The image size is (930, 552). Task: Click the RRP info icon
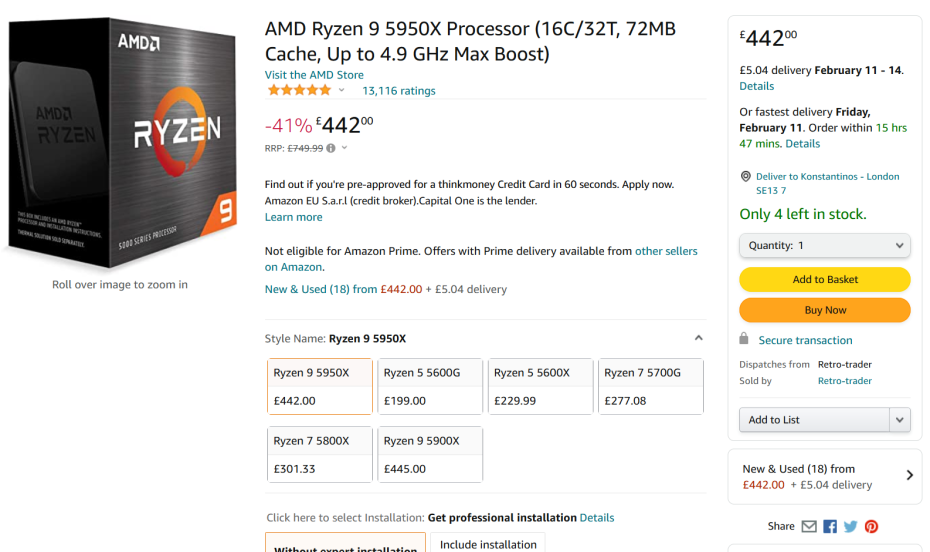pyautogui.click(x=331, y=148)
